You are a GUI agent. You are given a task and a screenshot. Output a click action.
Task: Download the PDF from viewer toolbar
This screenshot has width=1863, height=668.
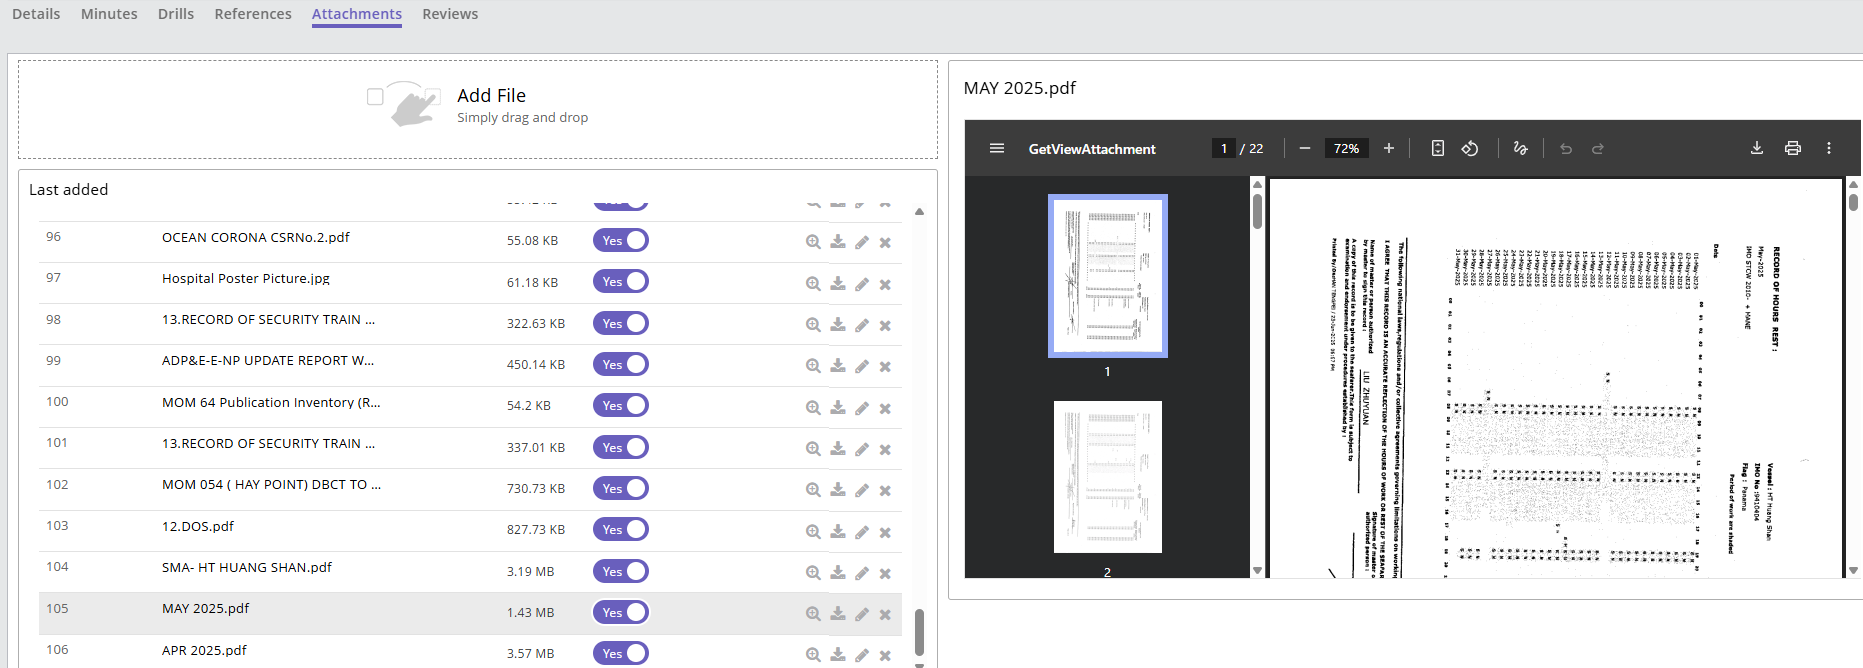click(x=1757, y=148)
